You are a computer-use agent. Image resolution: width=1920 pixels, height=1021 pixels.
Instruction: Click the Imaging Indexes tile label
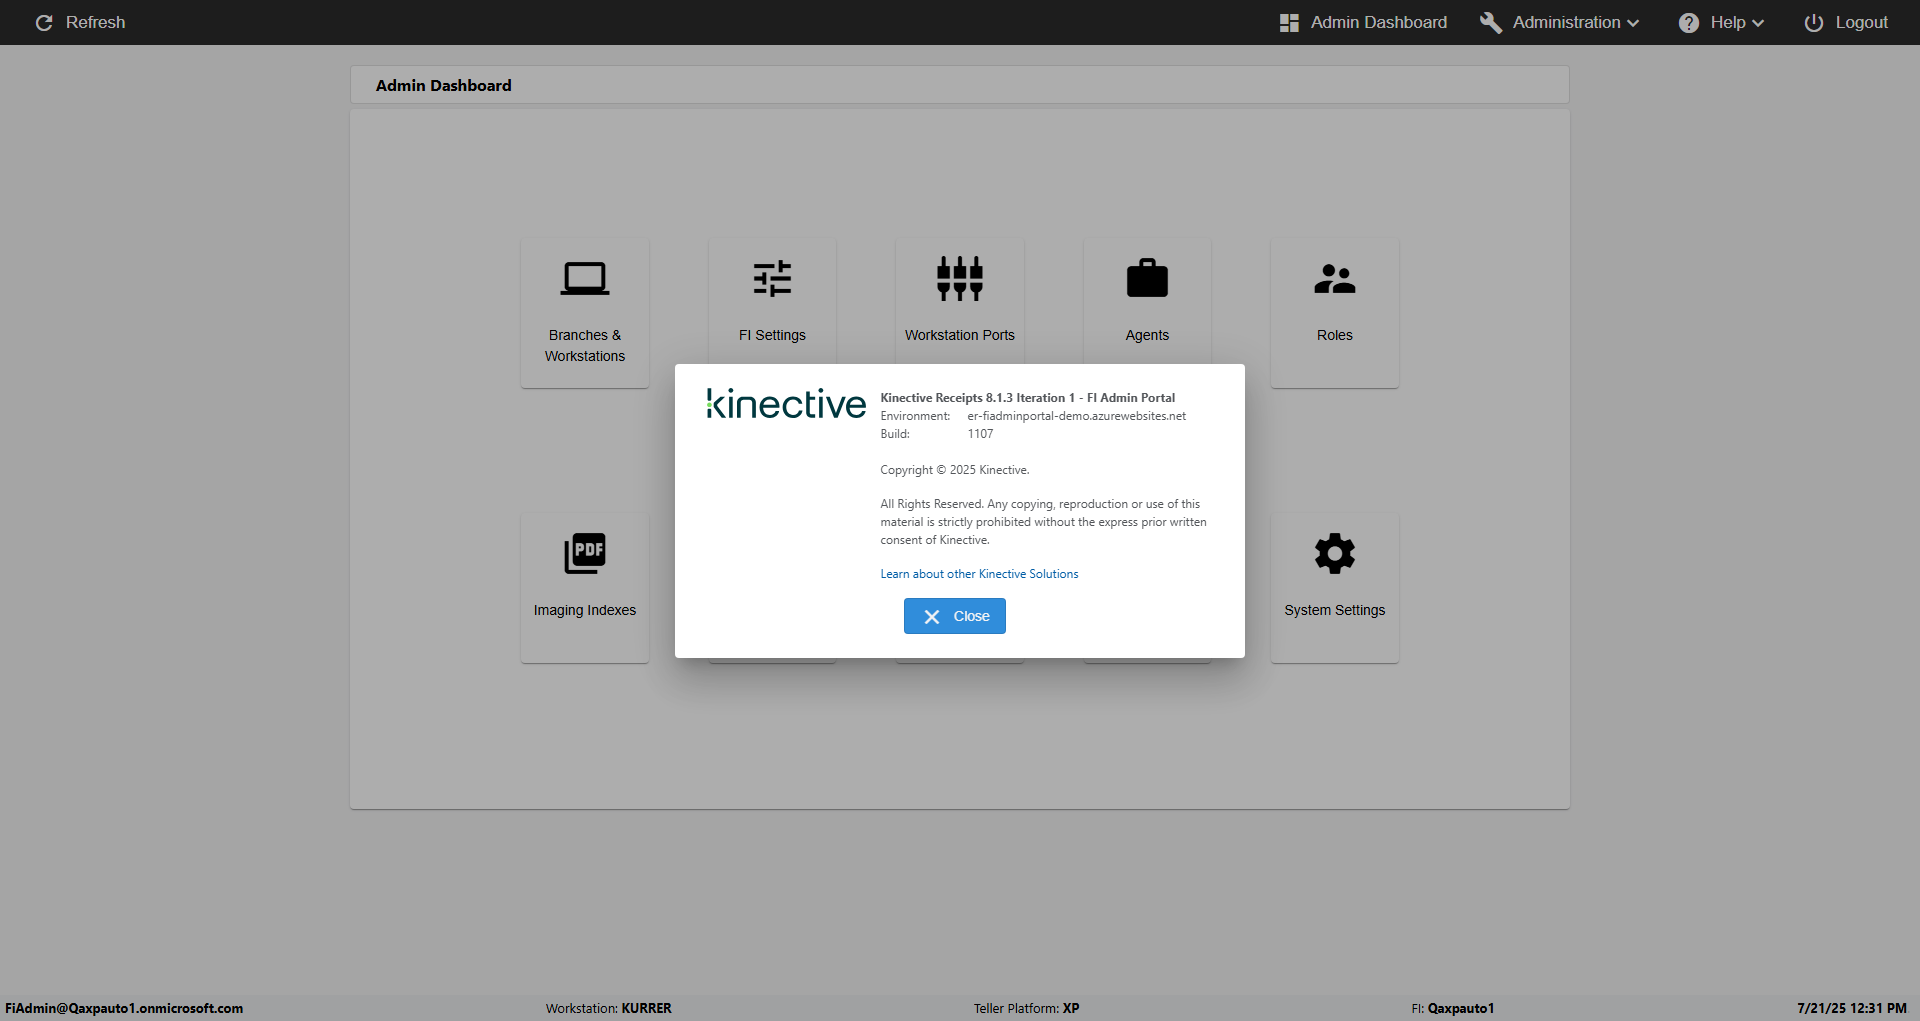[585, 610]
